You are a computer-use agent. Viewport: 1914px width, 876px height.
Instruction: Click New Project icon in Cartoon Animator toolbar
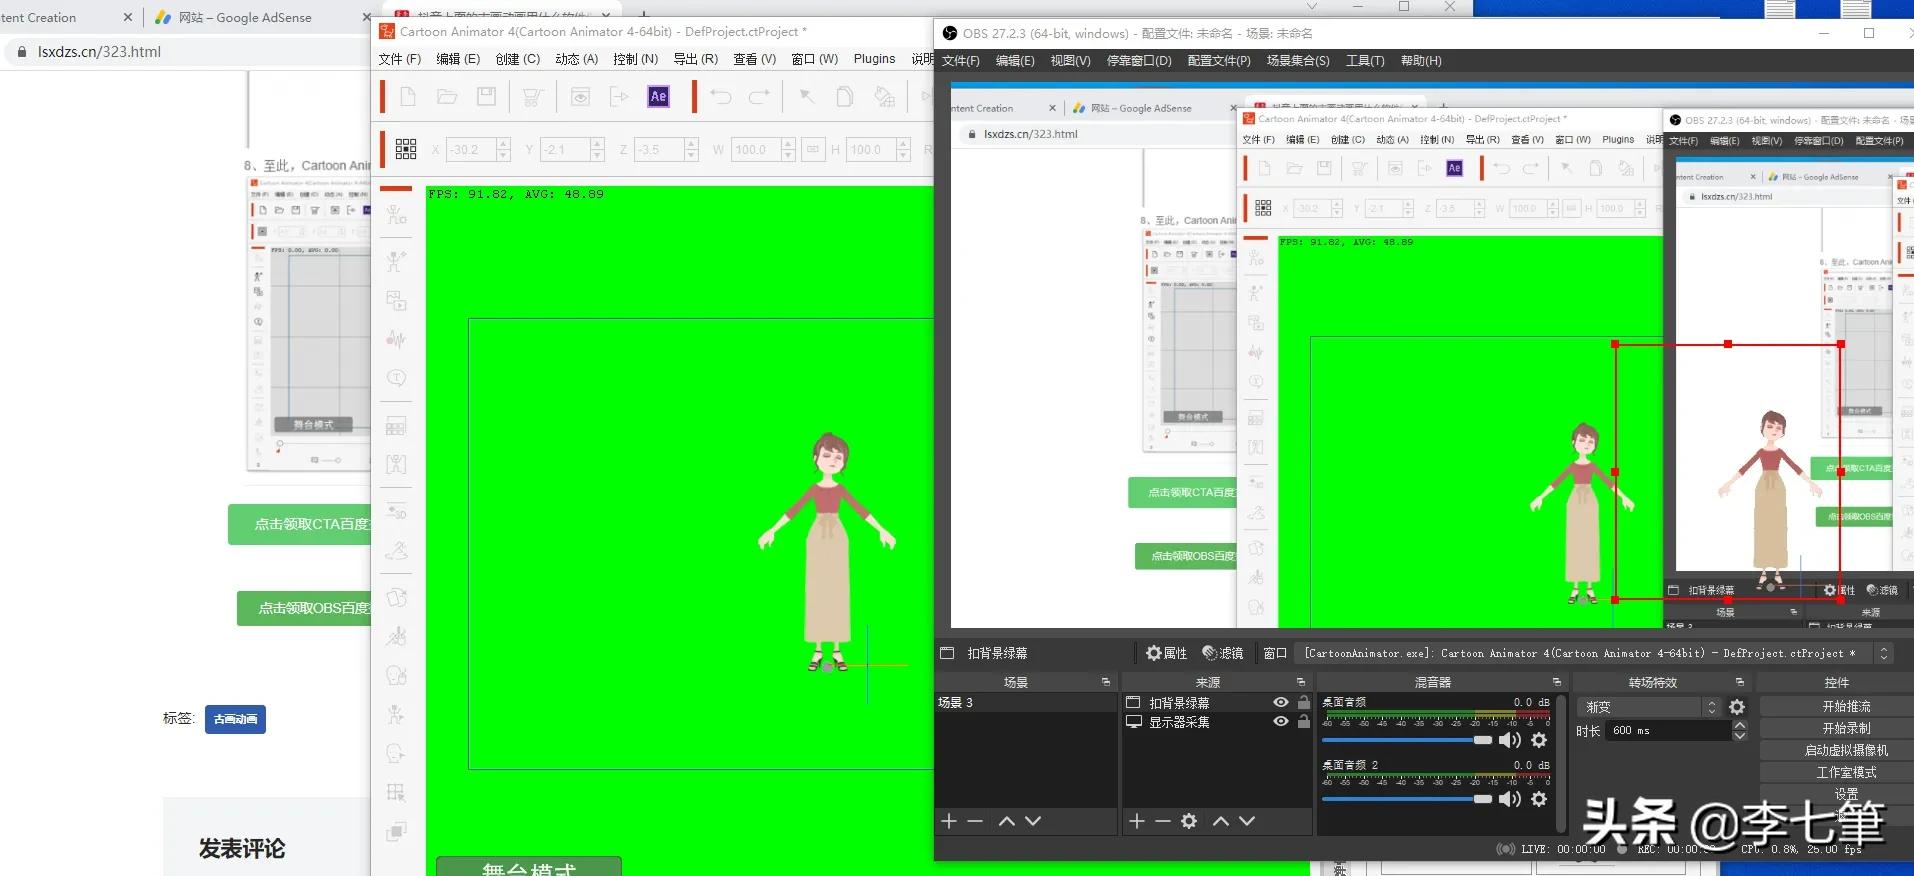pyautogui.click(x=408, y=97)
